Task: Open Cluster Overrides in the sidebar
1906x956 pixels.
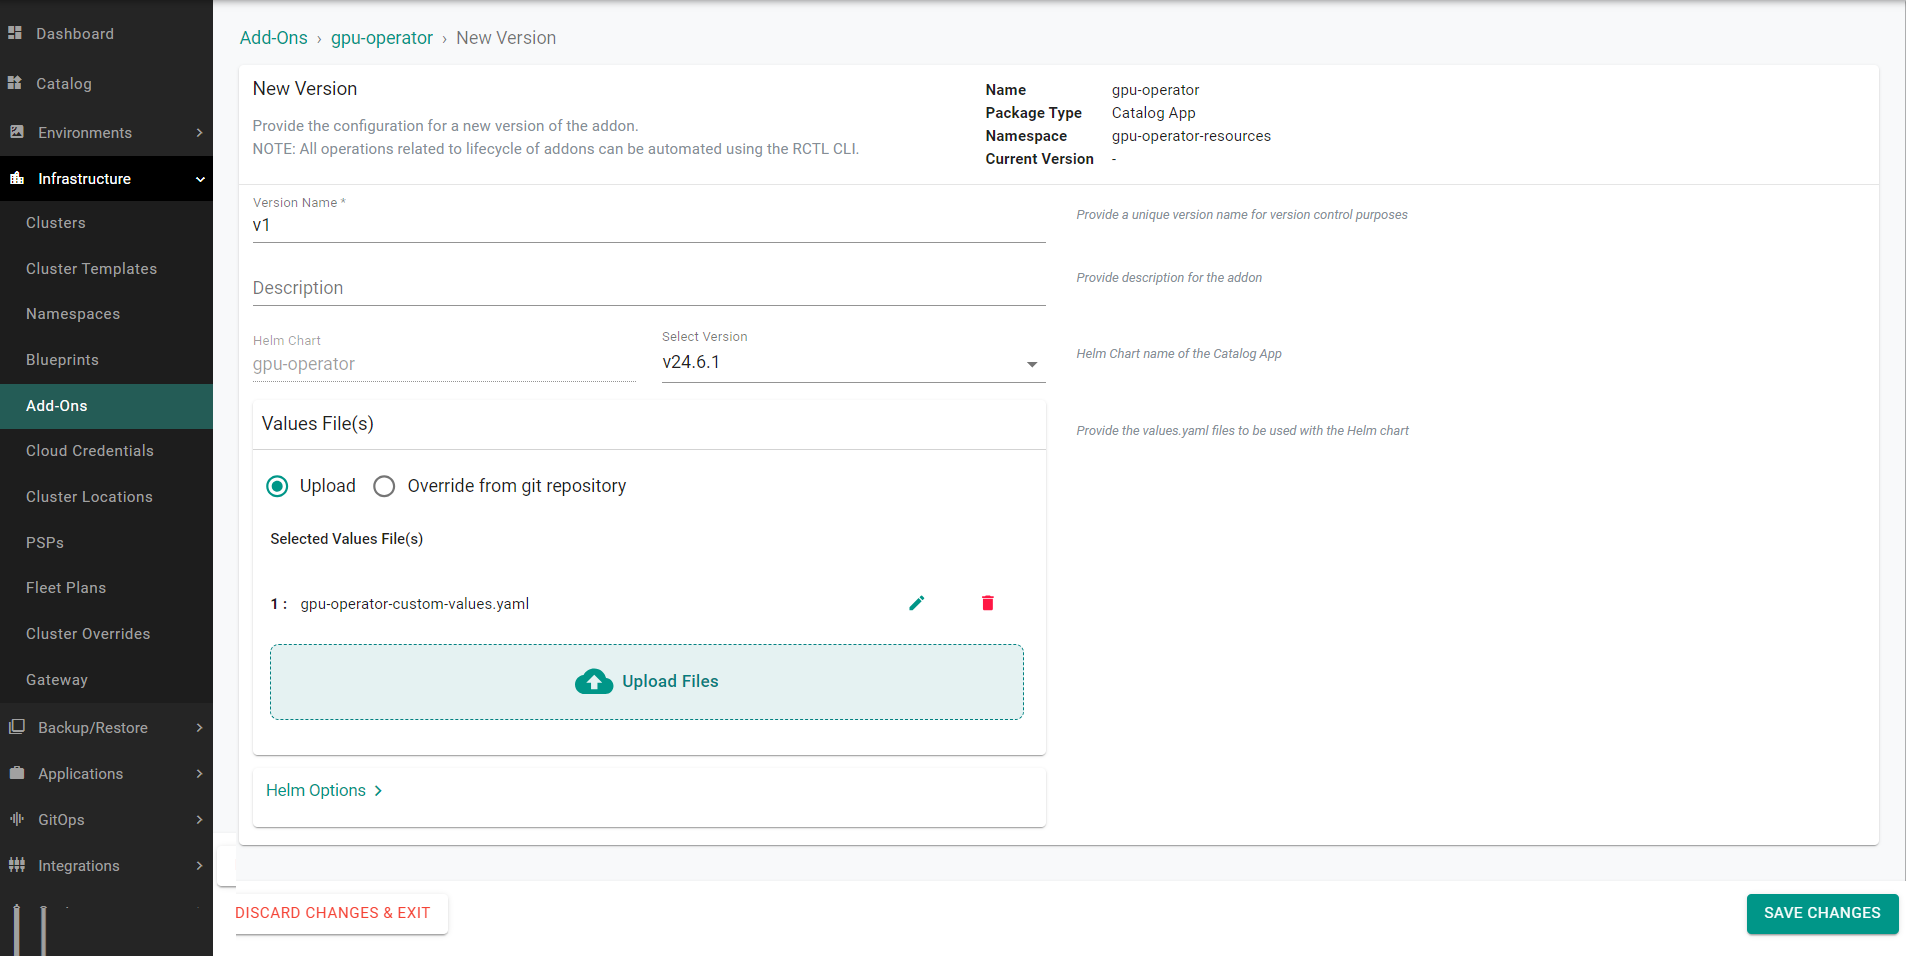Action: point(106,634)
